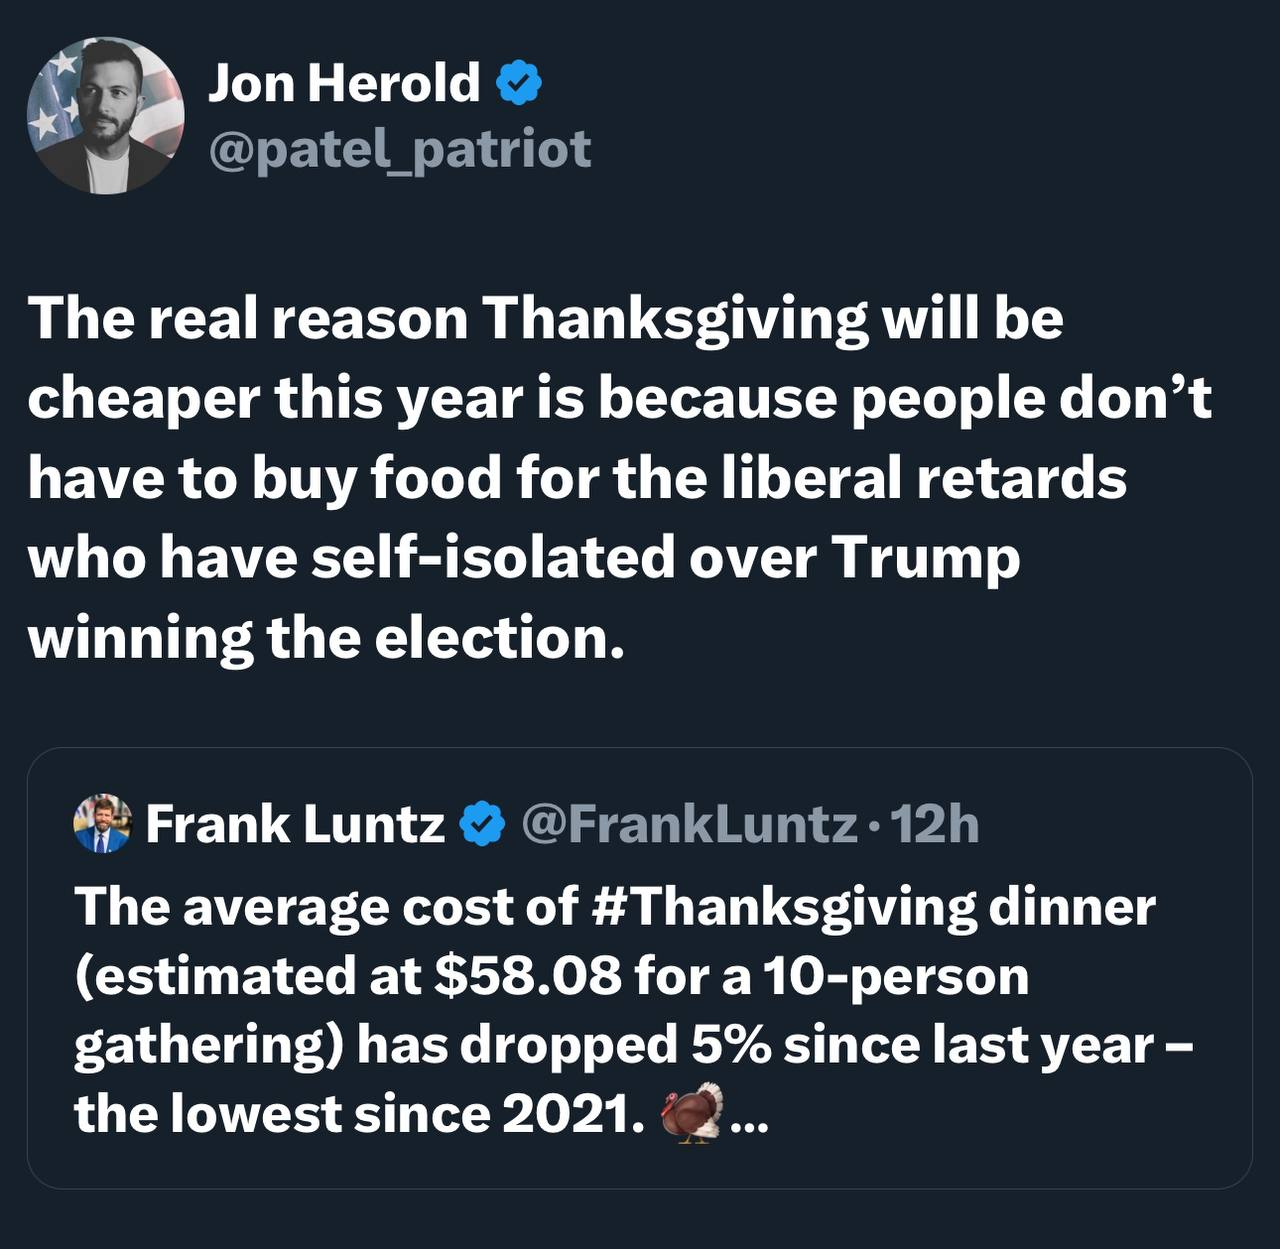Click the word "Trump" in the tweet
Image resolution: width=1280 pixels, height=1249 pixels.
[924, 558]
